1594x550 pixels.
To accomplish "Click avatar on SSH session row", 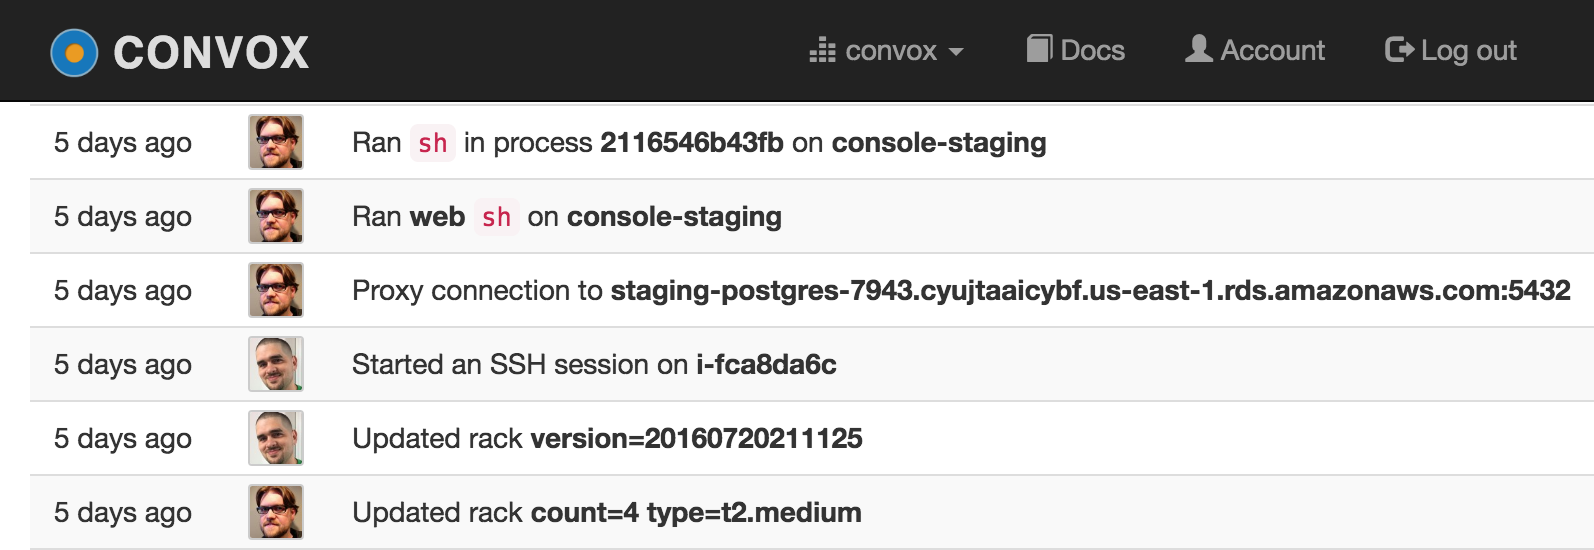I will coord(276,364).
